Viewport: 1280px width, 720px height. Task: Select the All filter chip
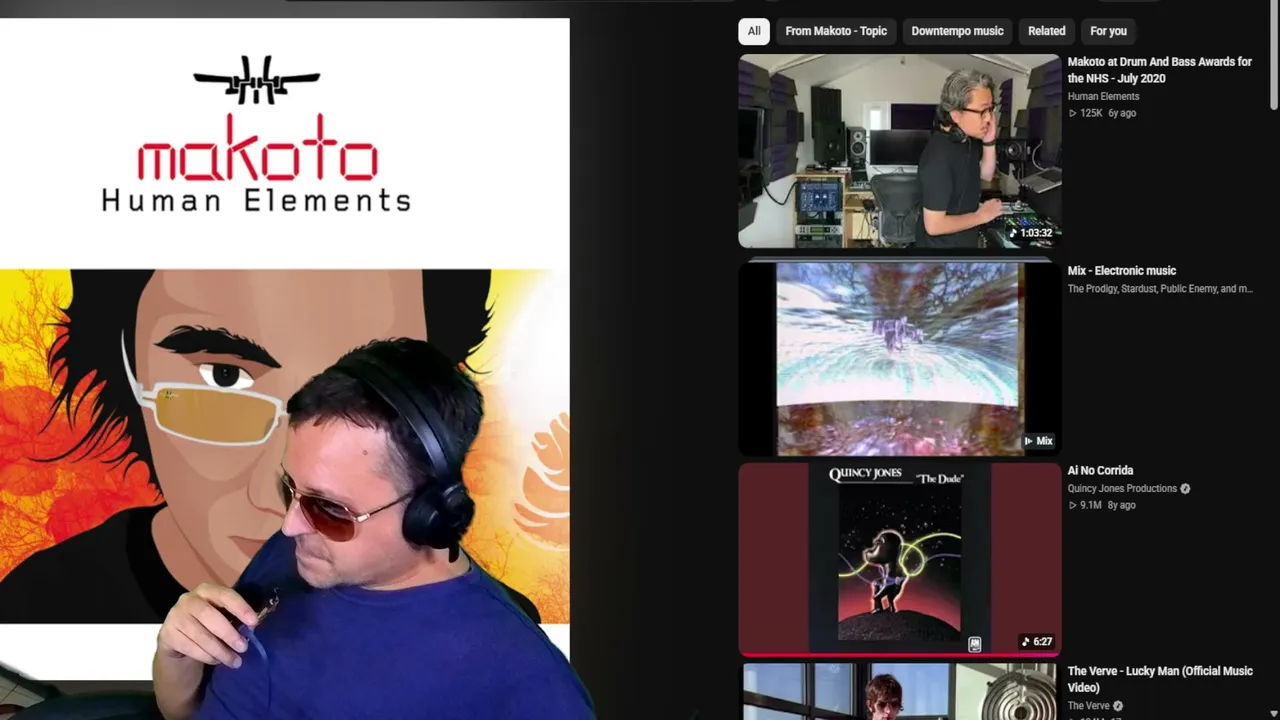point(754,31)
